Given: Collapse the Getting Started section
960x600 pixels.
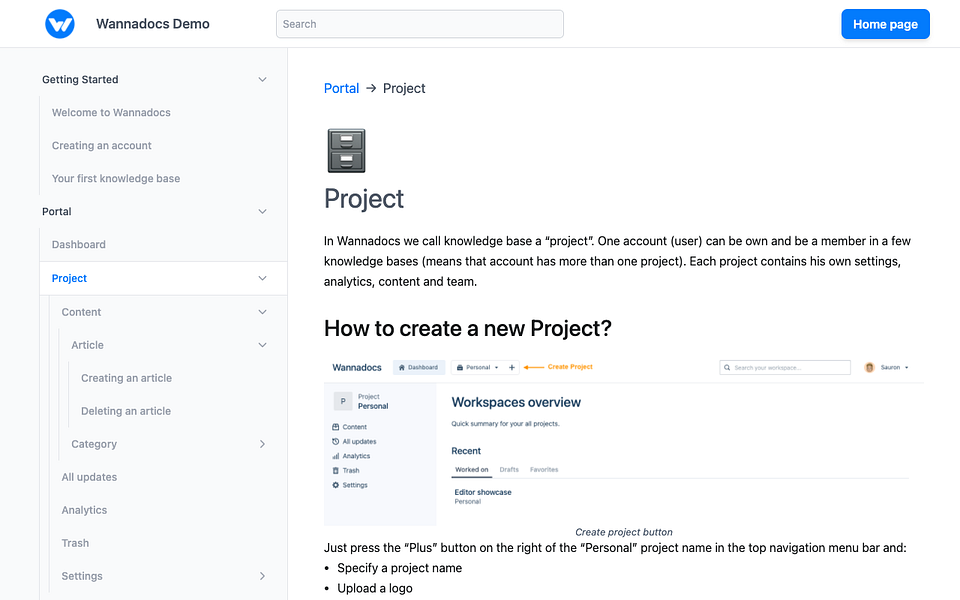Looking at the screenshot, I should pyautogui.click(x=262, y=79).
